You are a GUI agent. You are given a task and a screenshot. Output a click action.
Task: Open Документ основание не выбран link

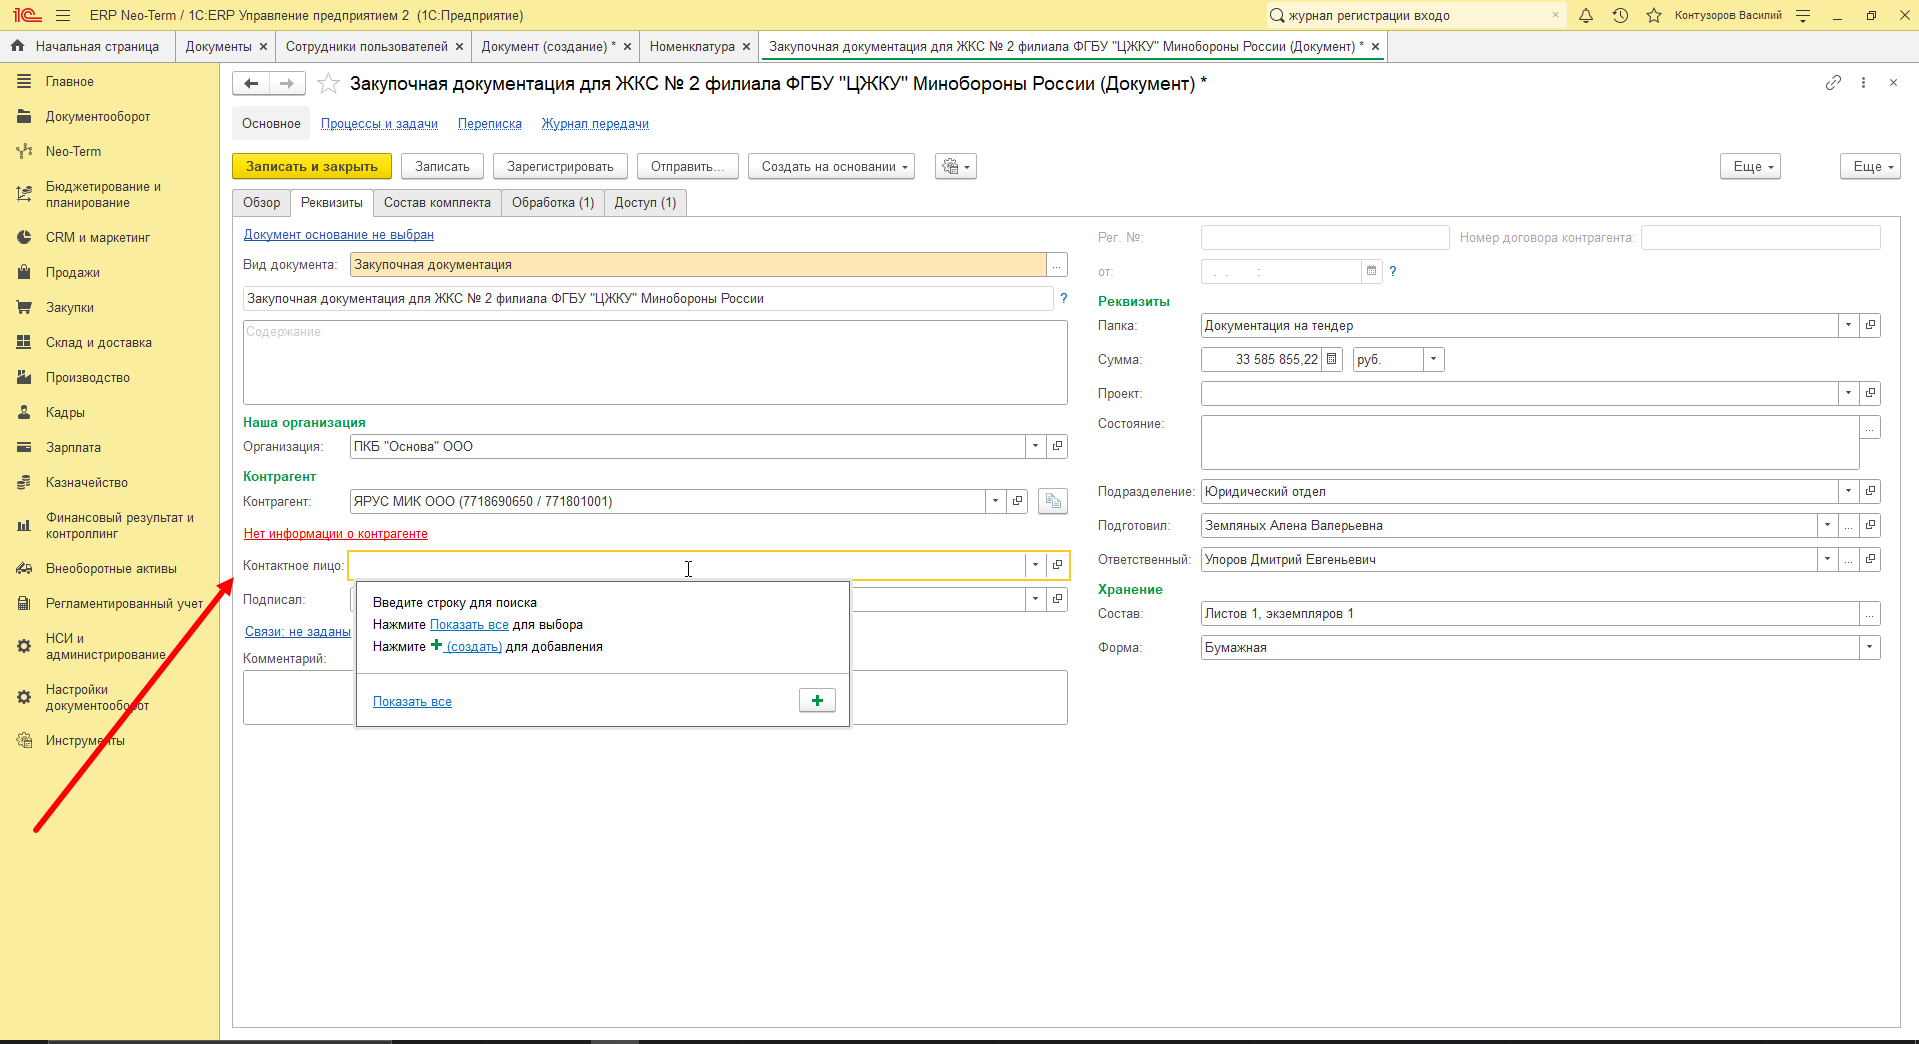[x=339, y=235]
